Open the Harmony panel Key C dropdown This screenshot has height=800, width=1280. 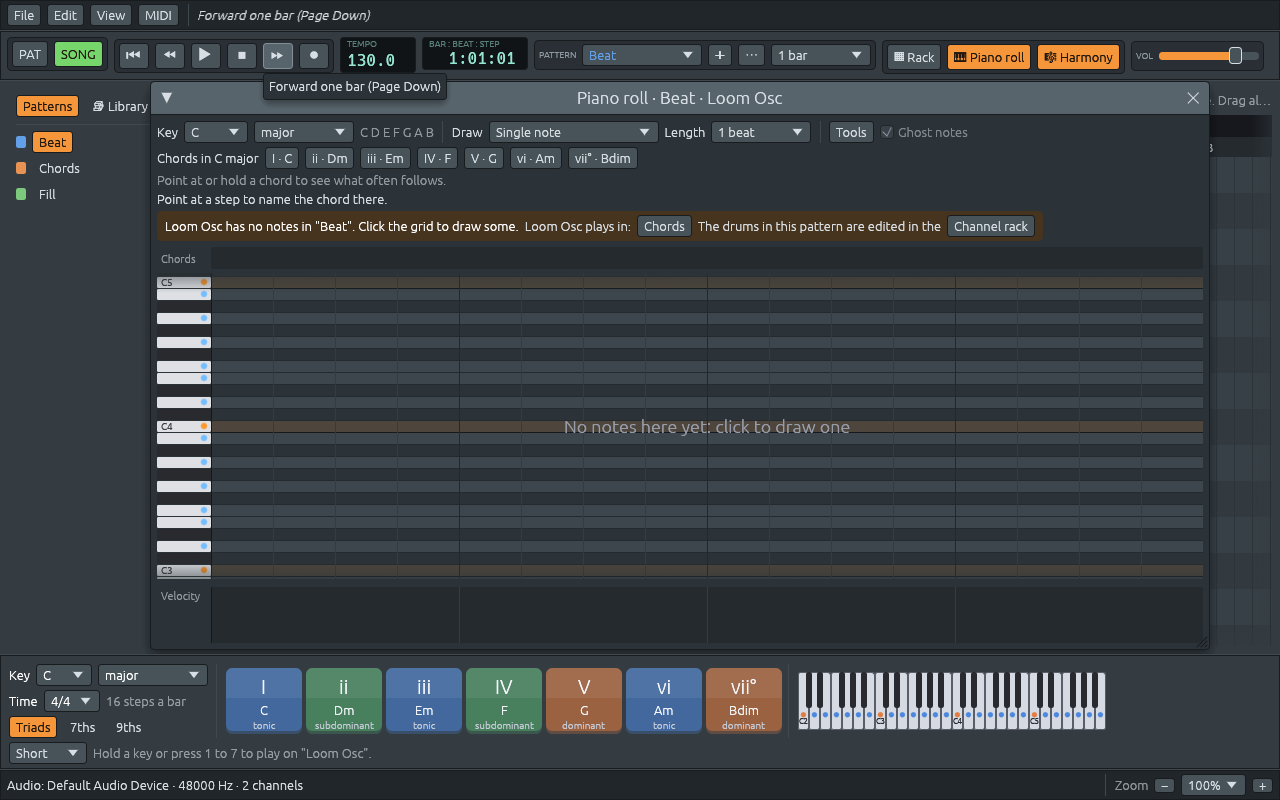click(63, 675)
